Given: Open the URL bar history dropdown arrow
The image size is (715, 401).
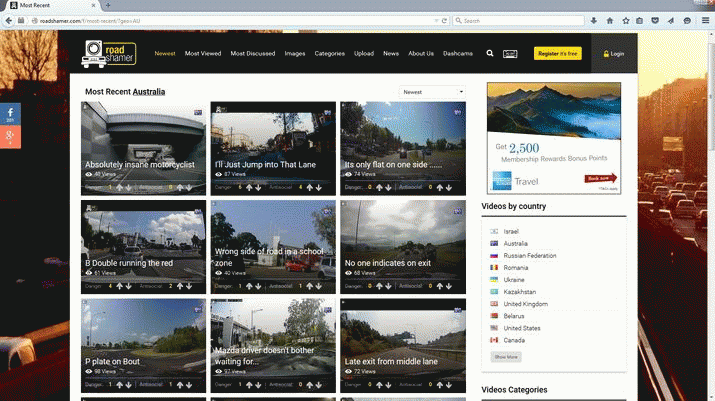Looking at the screenshot, I should pyautogui.click(x=436, y=21).
